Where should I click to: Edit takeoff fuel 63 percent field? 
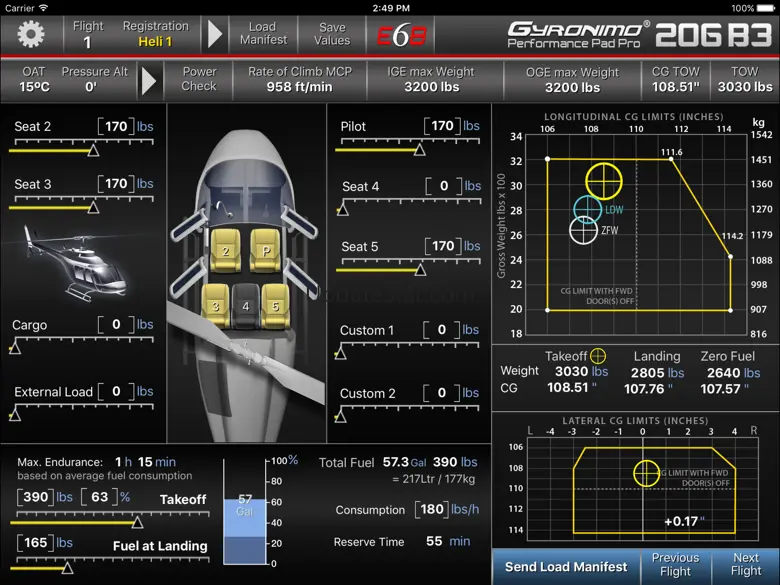coord(99,497)
